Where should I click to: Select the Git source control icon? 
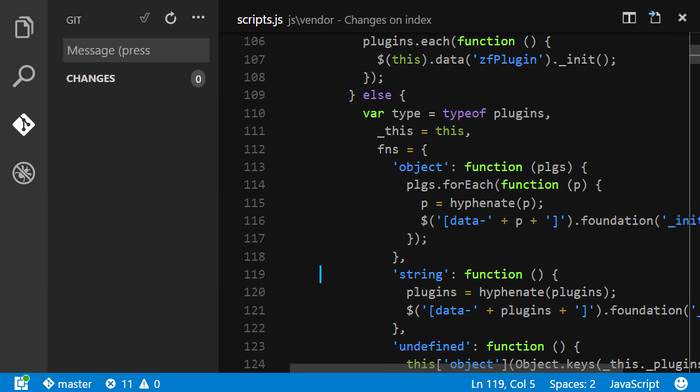tap(24, 124)
